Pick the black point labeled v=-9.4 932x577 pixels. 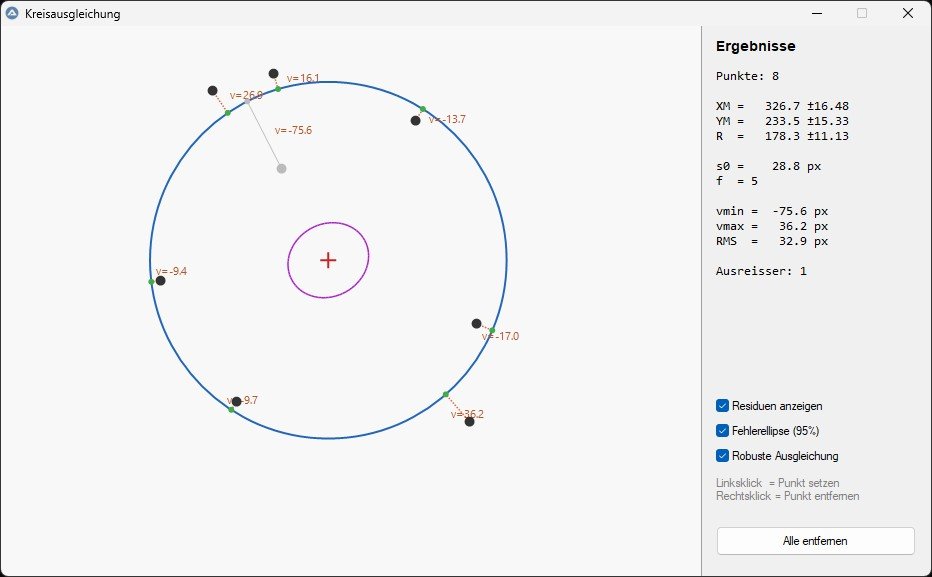point(160,281)
